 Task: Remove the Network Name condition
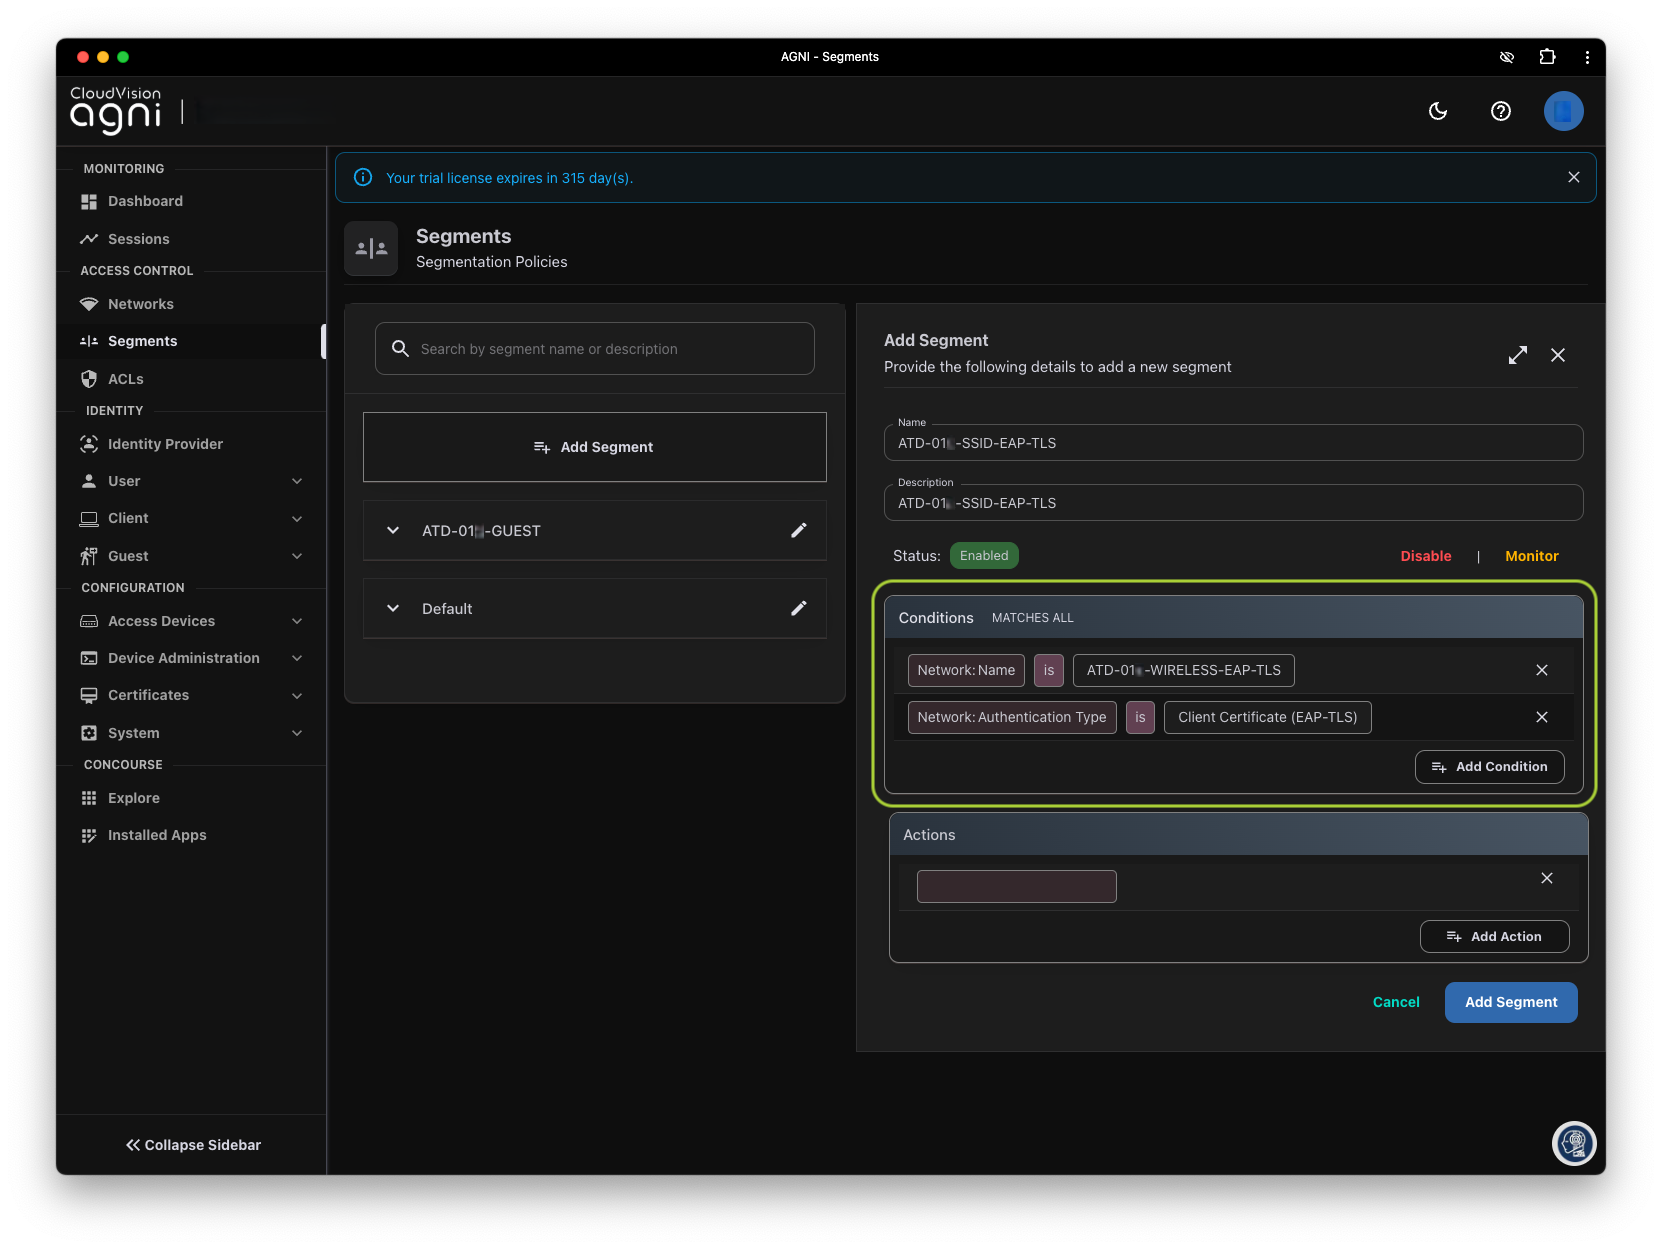coord(1541,670)
